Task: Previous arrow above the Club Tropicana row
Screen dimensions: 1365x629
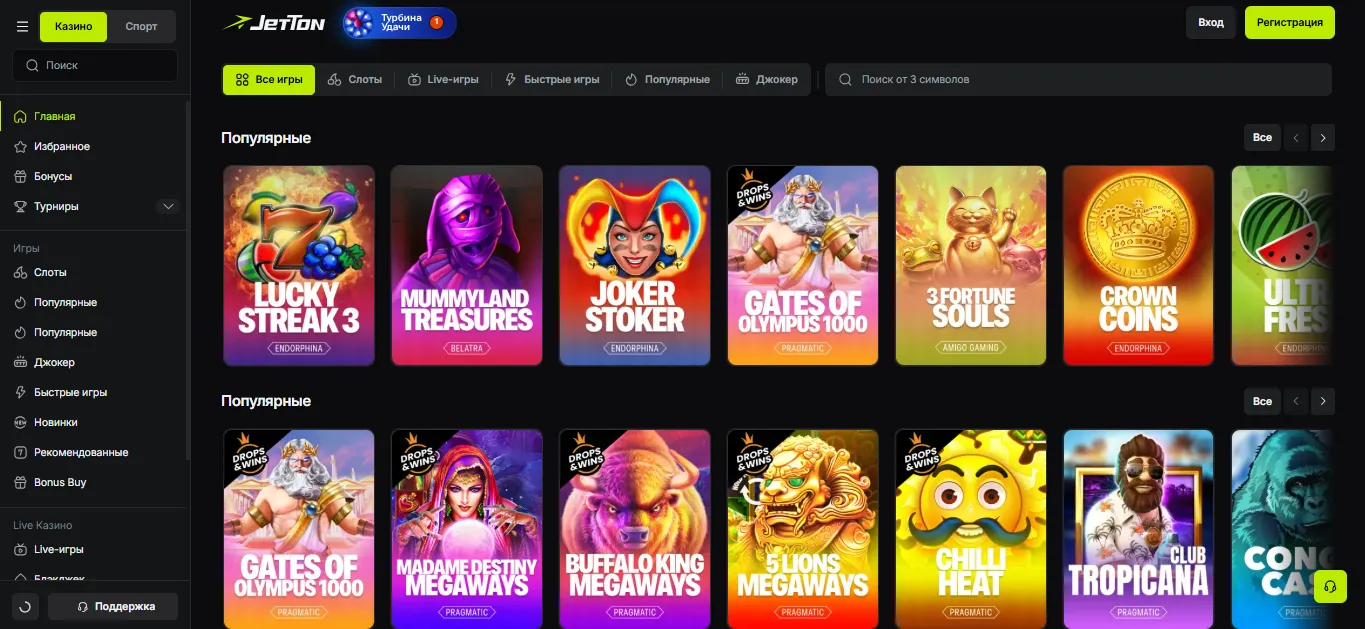Action: click(x=1296, y=401)
